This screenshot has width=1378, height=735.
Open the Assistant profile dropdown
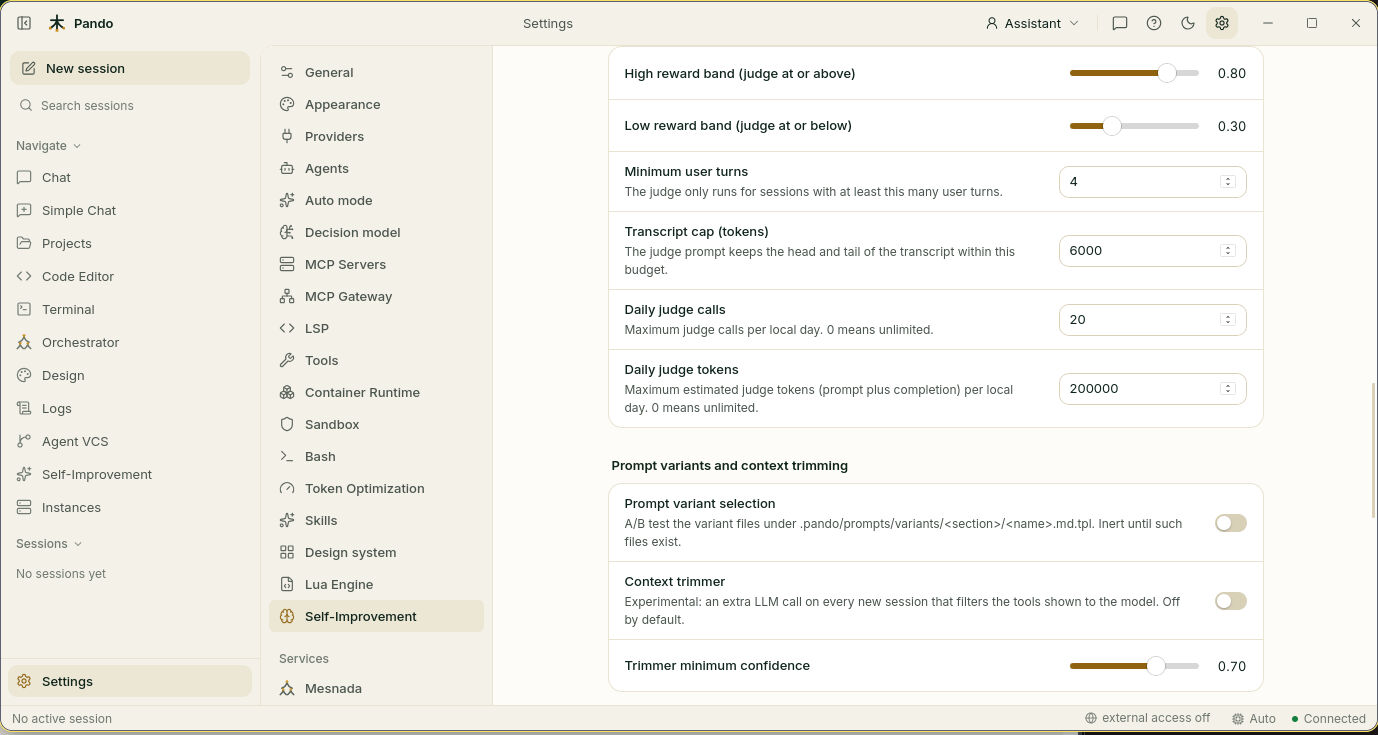1032,23
